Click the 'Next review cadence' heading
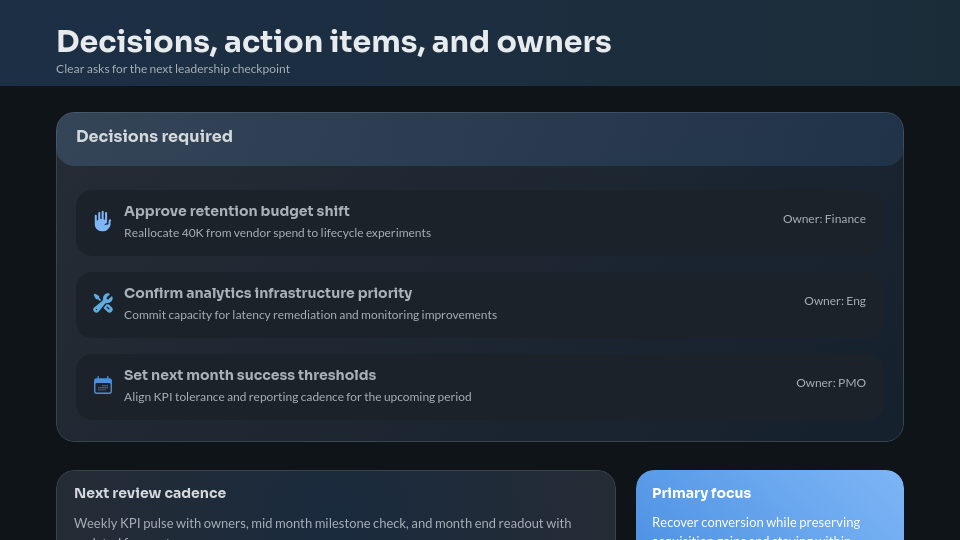 coord(150,493)
